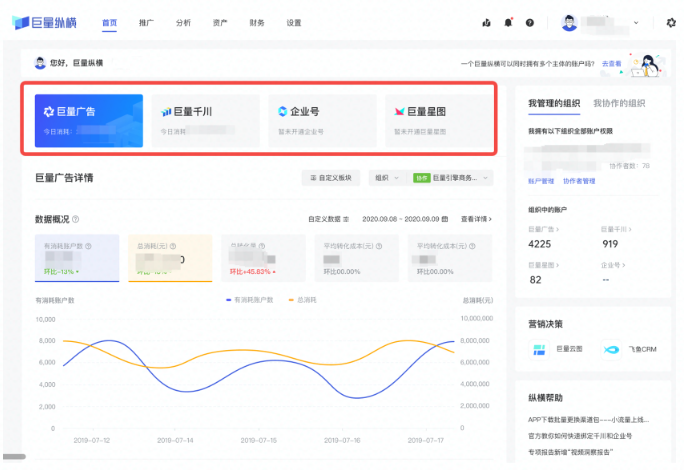Image resolution: width=684 pixels, height=470 pixels.
Task: Click the 巨量纵横 logo
Action: [44, 22]
